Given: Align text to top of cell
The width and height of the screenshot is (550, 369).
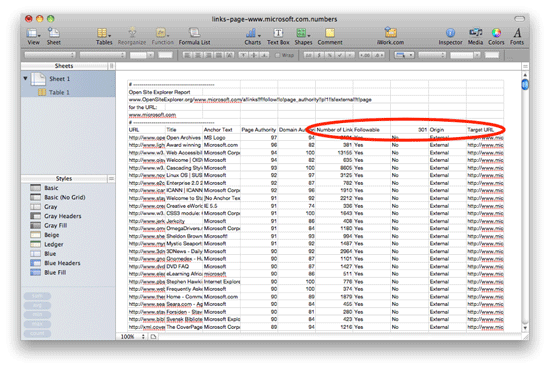Looking at the screenshot, I should (243, 55).
